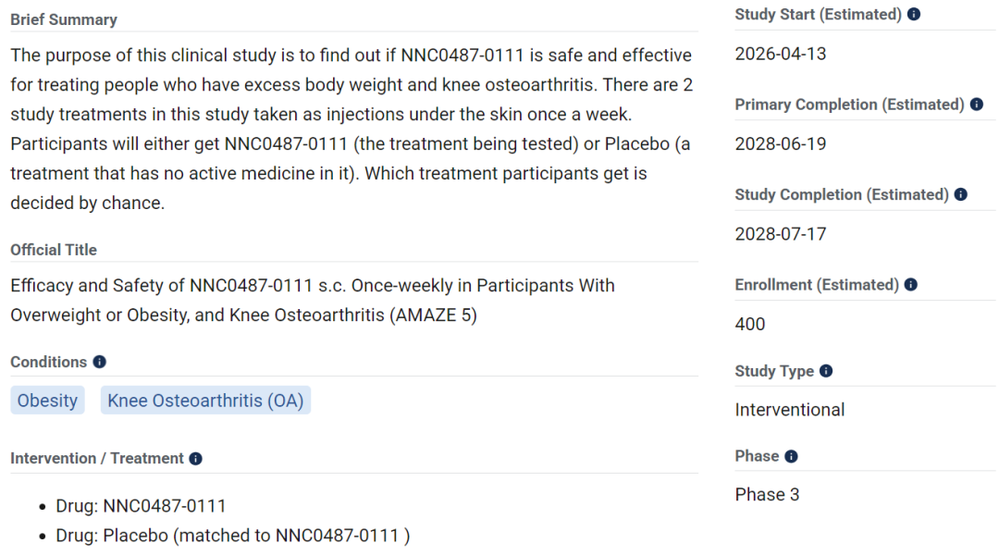The height and width of the screenshot is (556, 999).
Task: Click the study completion date 2028-07-17
Action: [781, 234]
